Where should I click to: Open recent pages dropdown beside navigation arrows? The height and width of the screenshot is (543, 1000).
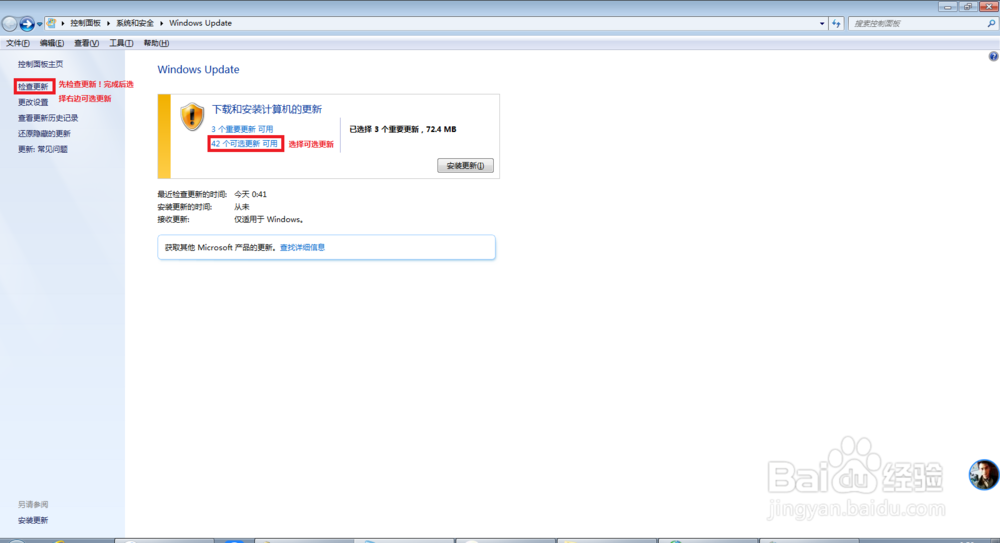click(x=40, y=24)
